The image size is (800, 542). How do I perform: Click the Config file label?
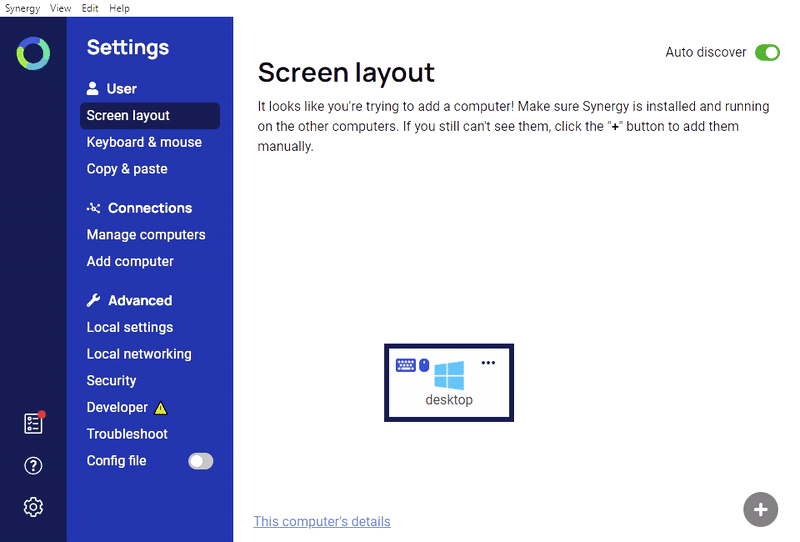(116, 461)
